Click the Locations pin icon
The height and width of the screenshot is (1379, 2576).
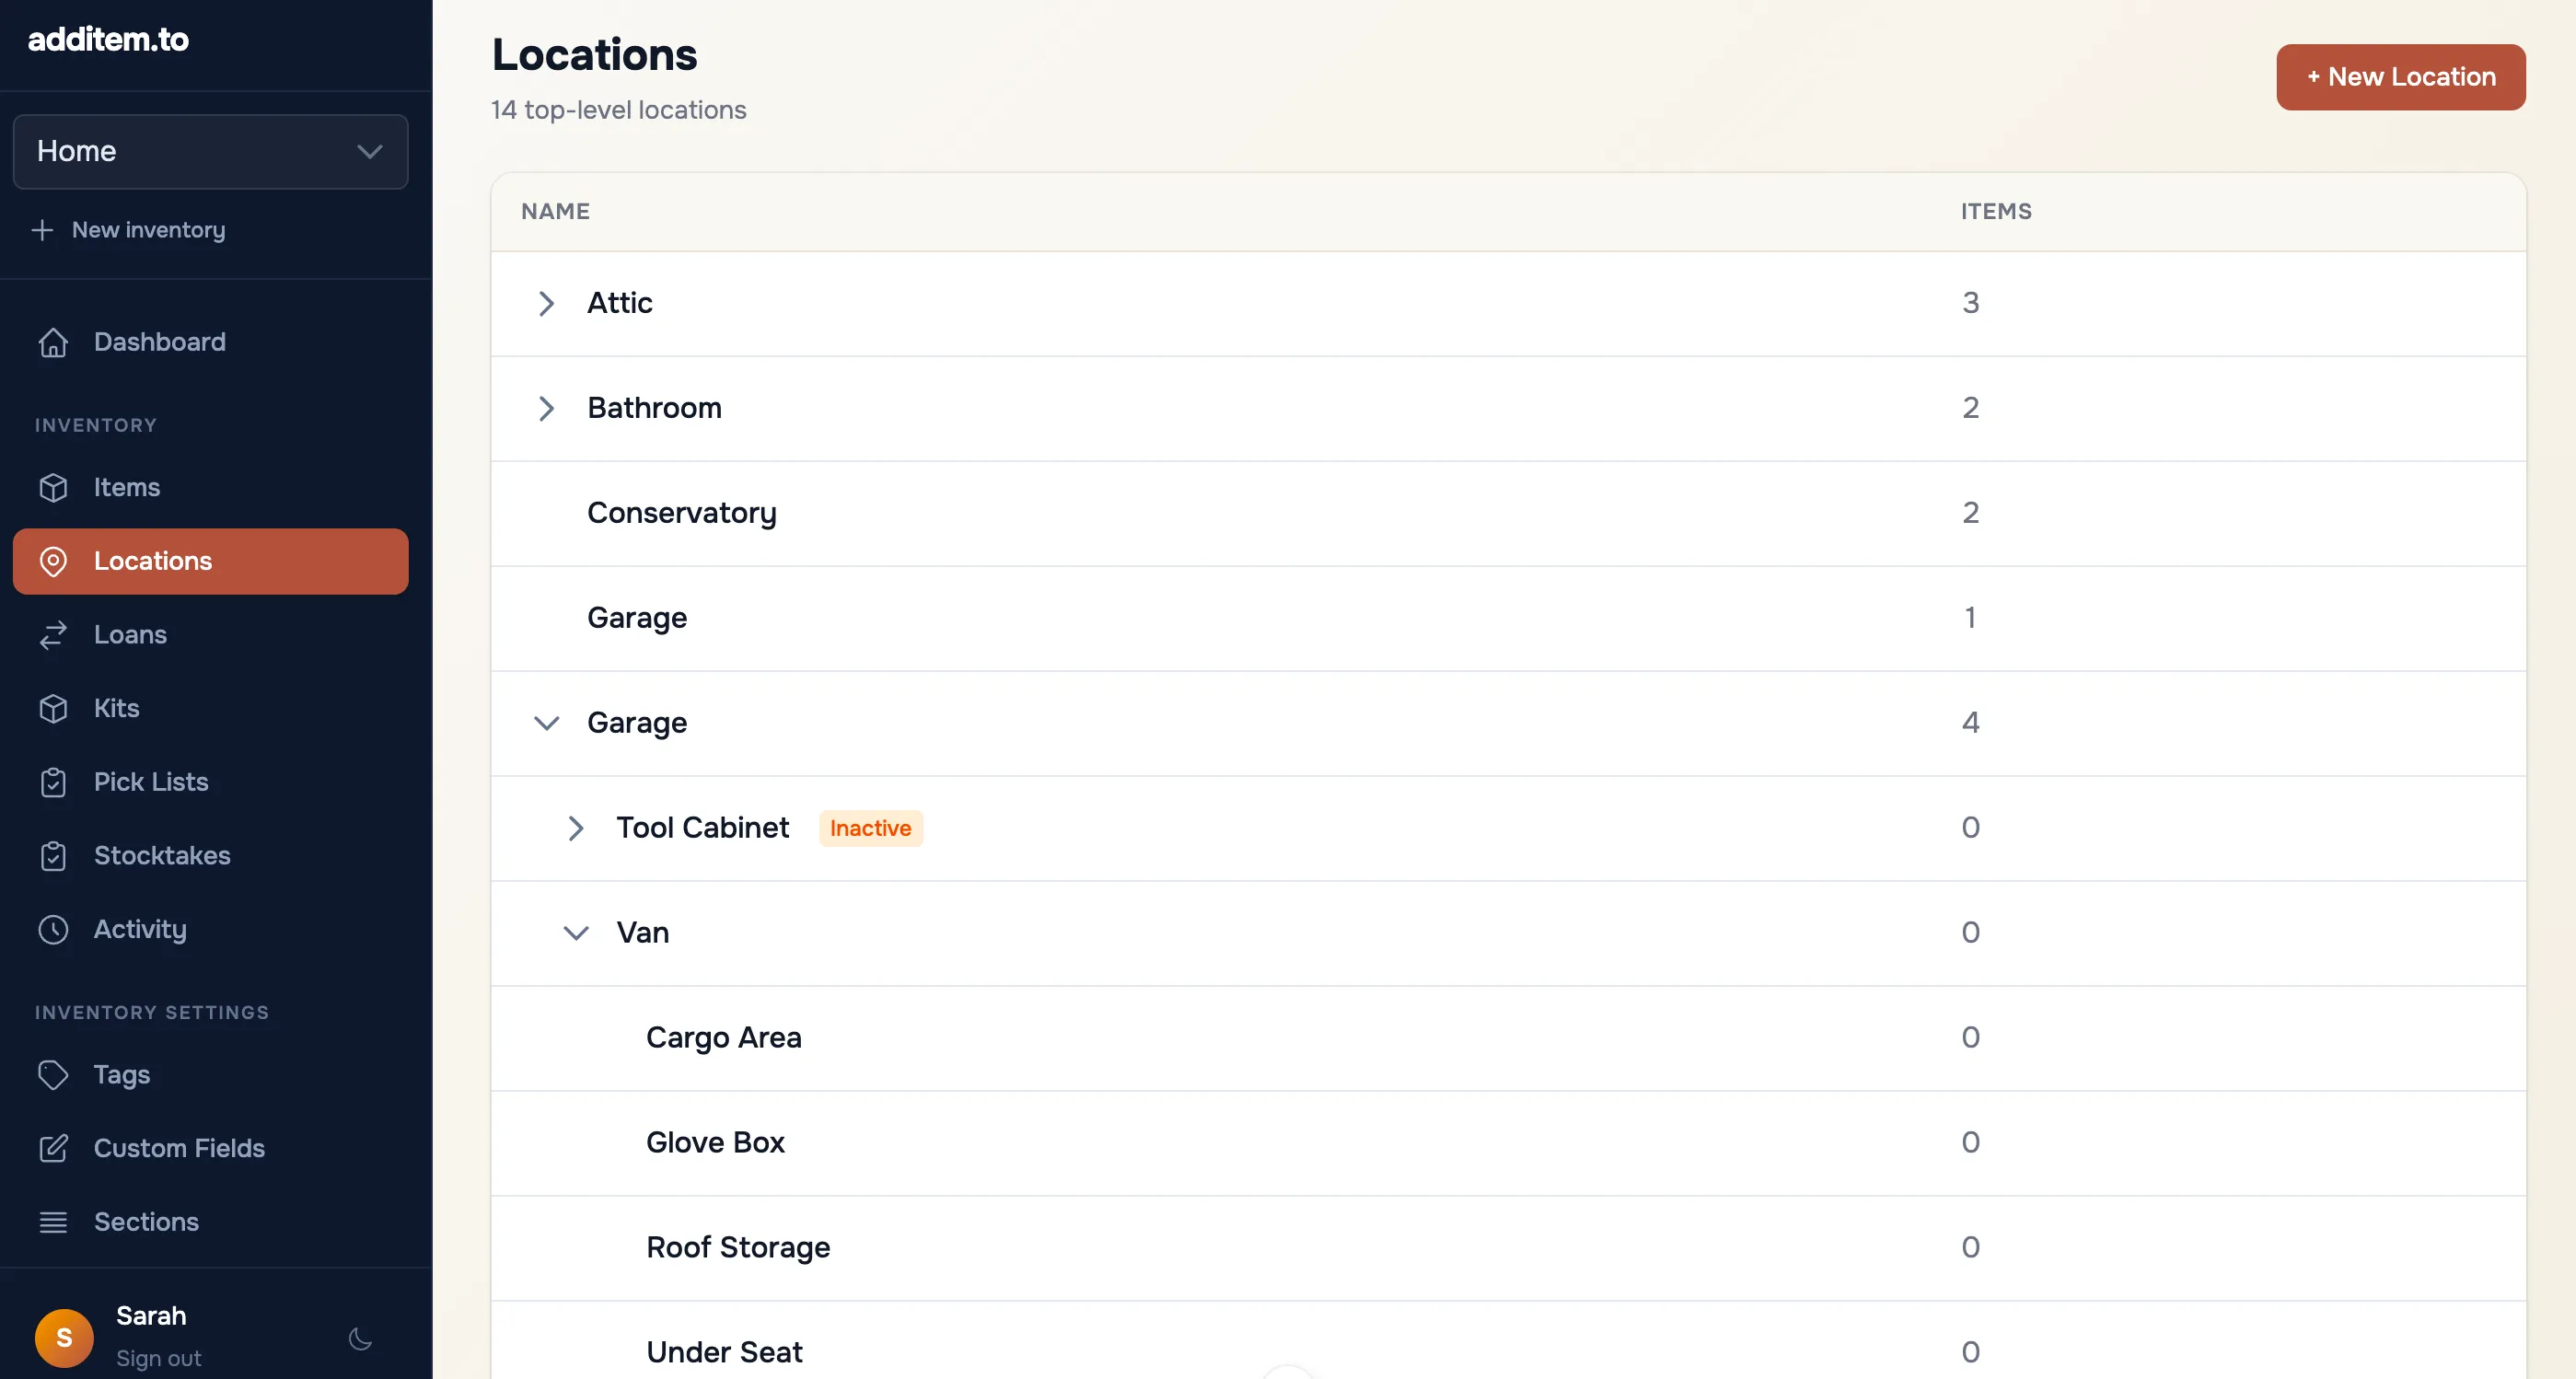[53, 561]
